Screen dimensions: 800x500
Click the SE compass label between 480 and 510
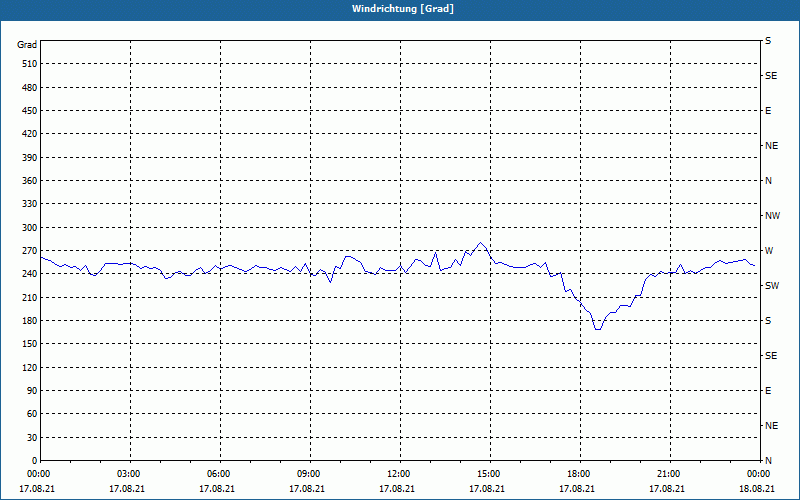coord(771,76)
